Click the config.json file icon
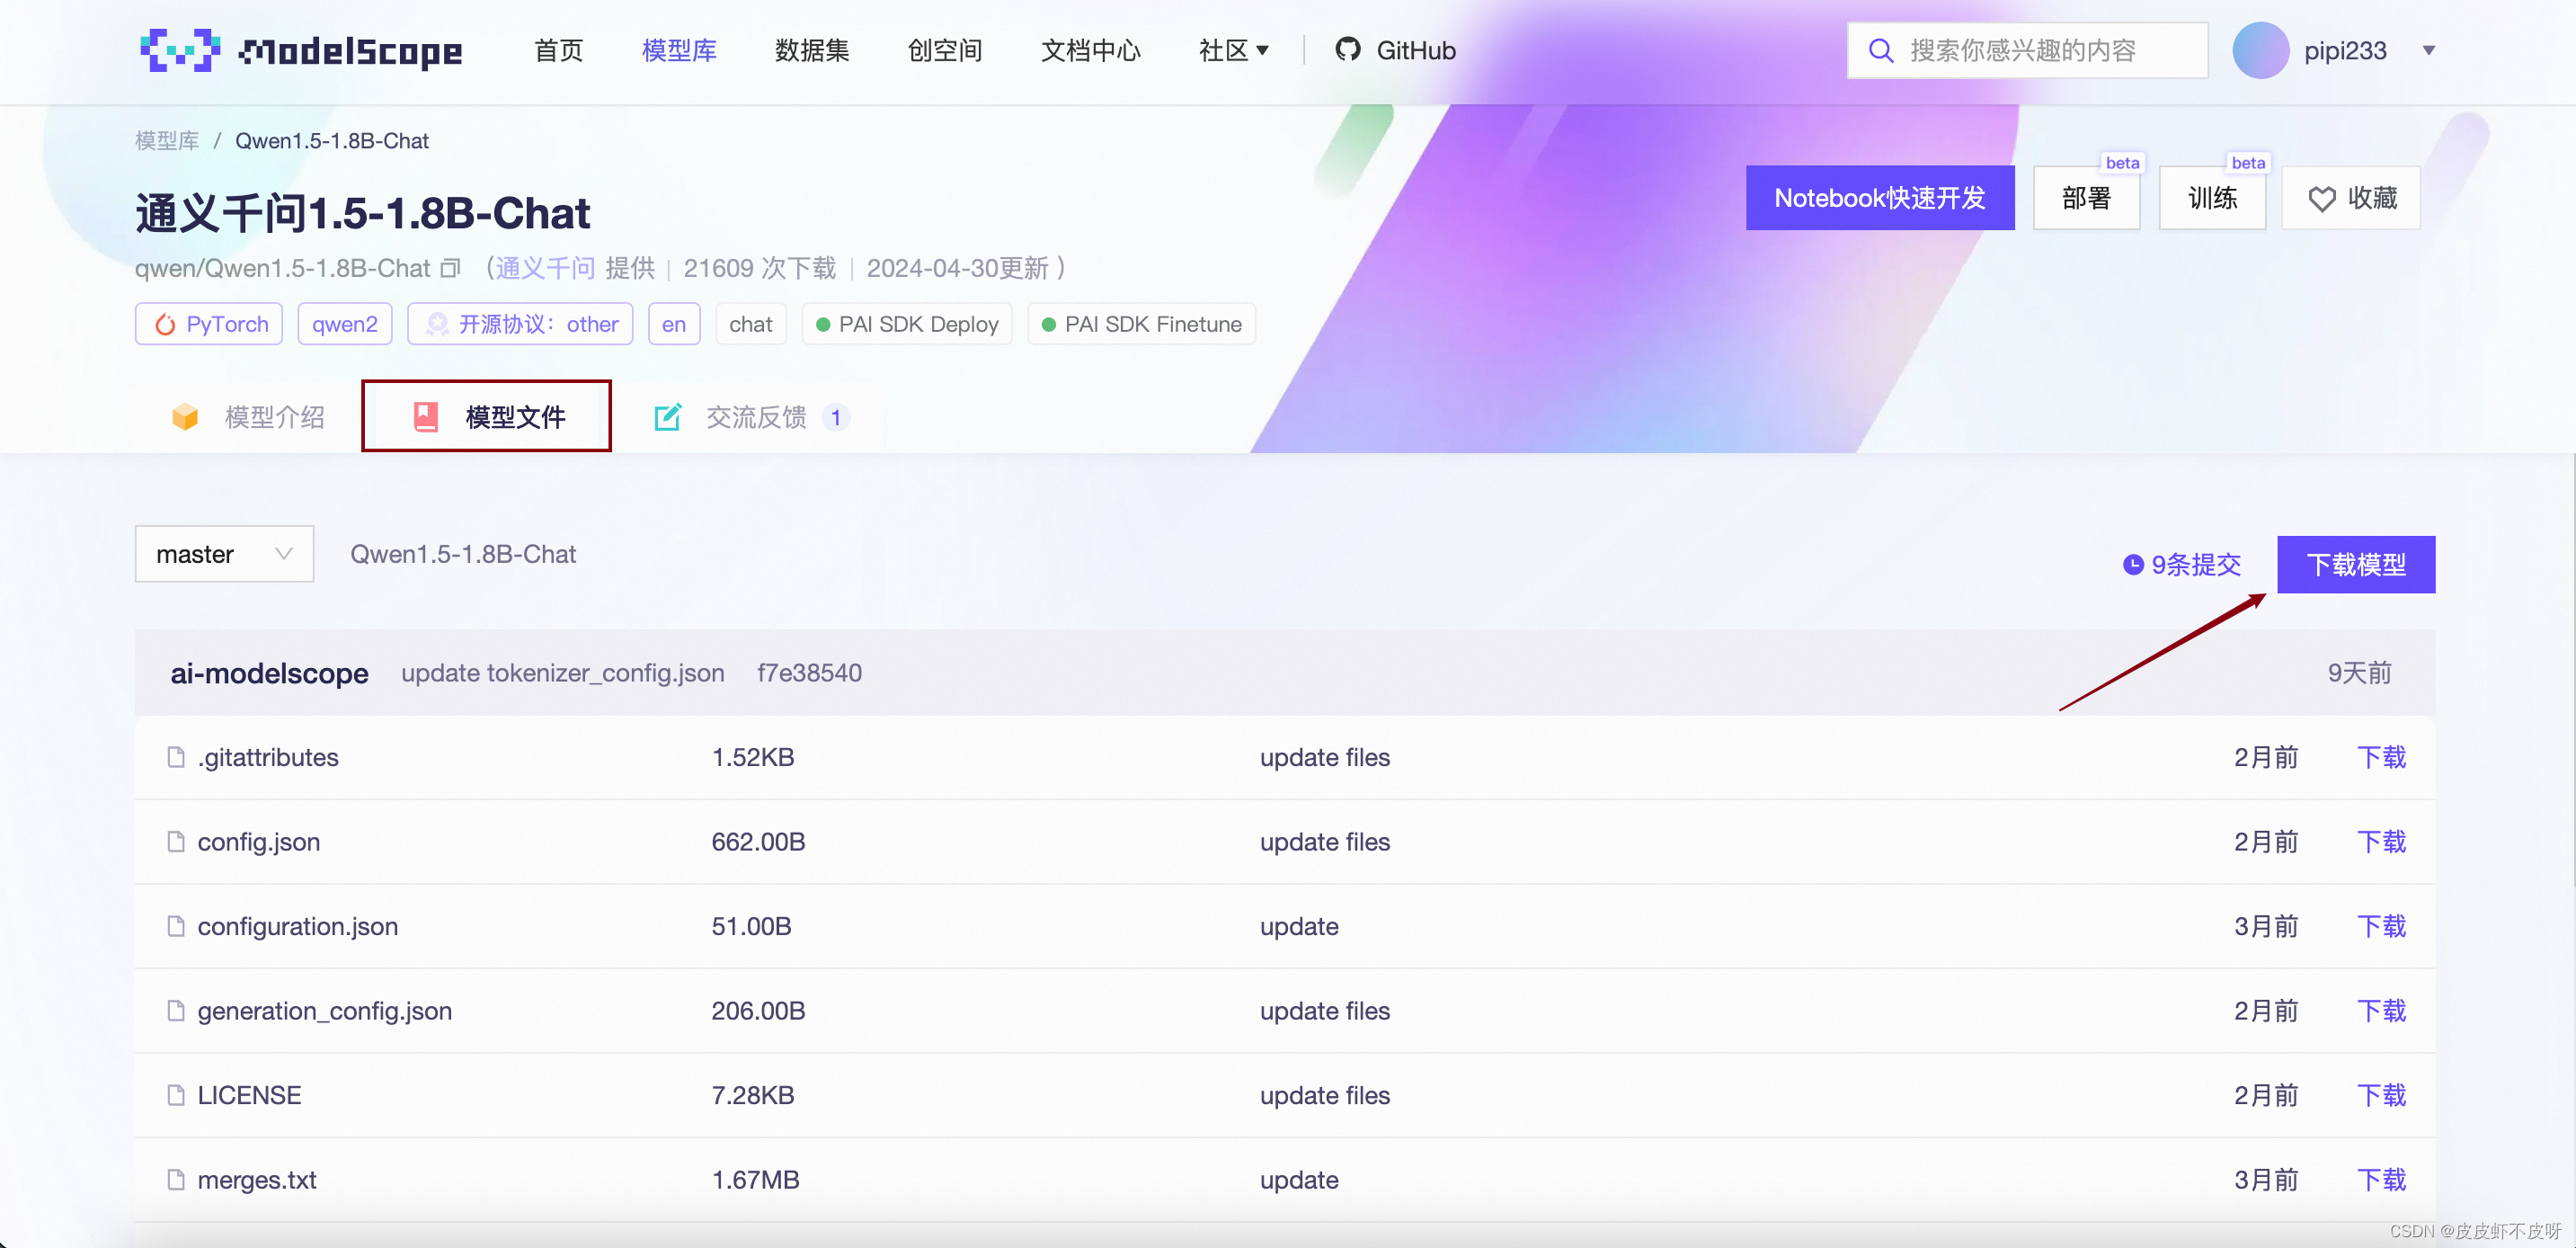2576x1248 pixels. pyautogui.click(x=176, y=841)
